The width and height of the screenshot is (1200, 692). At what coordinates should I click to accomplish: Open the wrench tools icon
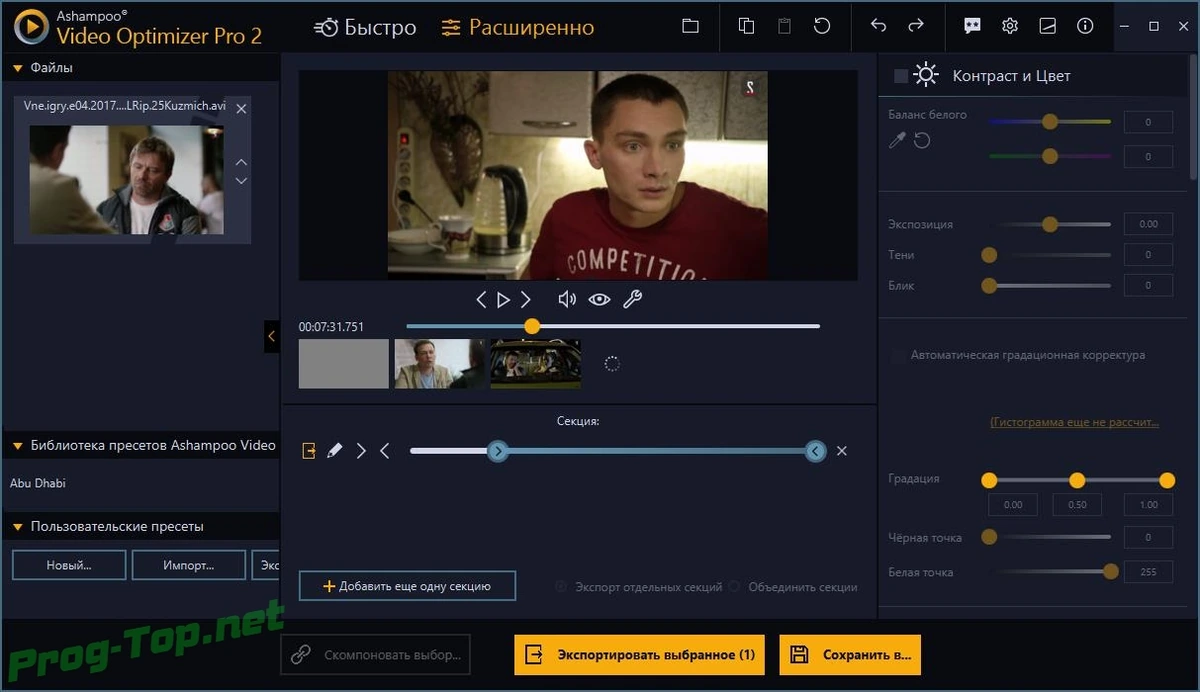tap(632, 299)
